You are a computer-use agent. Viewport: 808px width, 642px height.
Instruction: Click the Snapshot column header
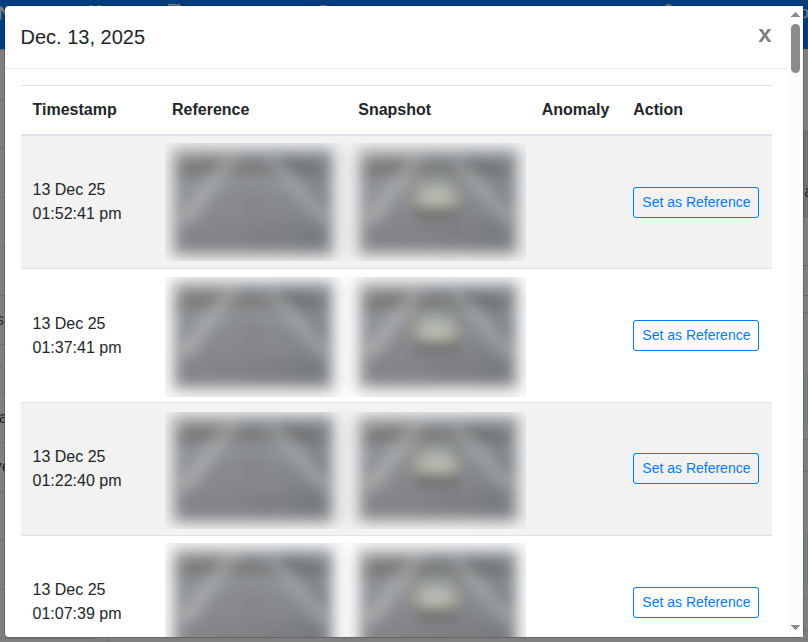[x=394, y=109]
